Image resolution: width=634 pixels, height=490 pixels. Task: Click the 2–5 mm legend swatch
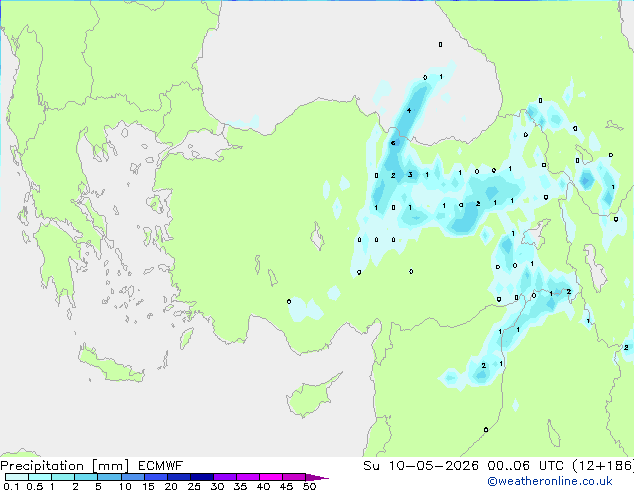pos(86,477)
